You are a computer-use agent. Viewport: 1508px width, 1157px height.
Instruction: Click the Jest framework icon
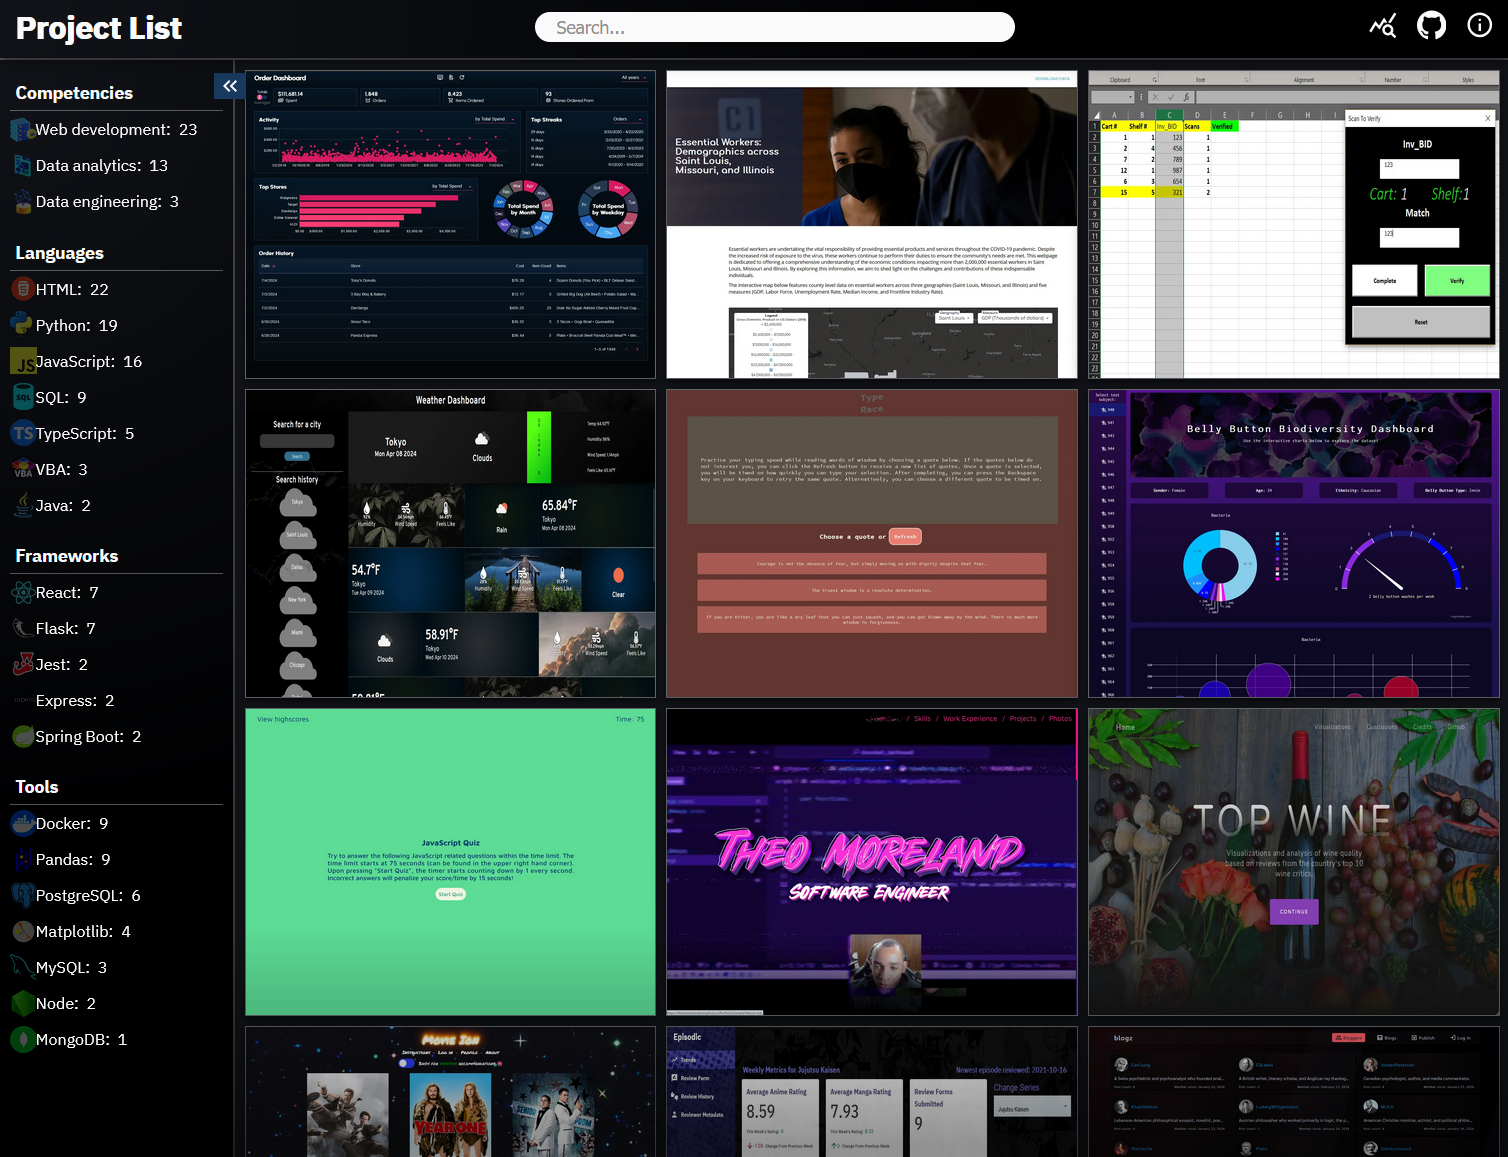[23, 665]
